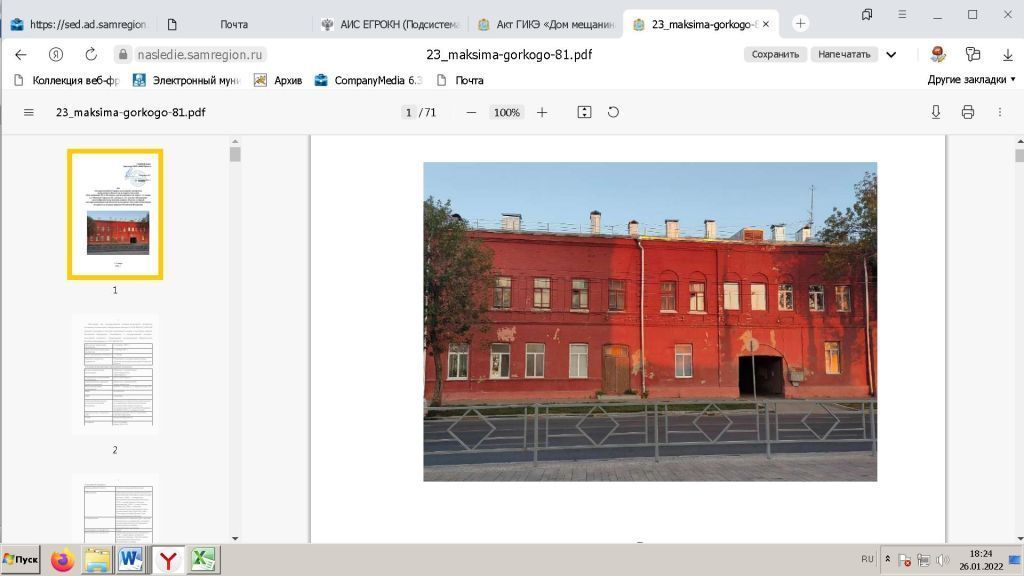Show hidden system tray icons
Viewport: 1024px width, 576px height.
(x=887, y=560)
